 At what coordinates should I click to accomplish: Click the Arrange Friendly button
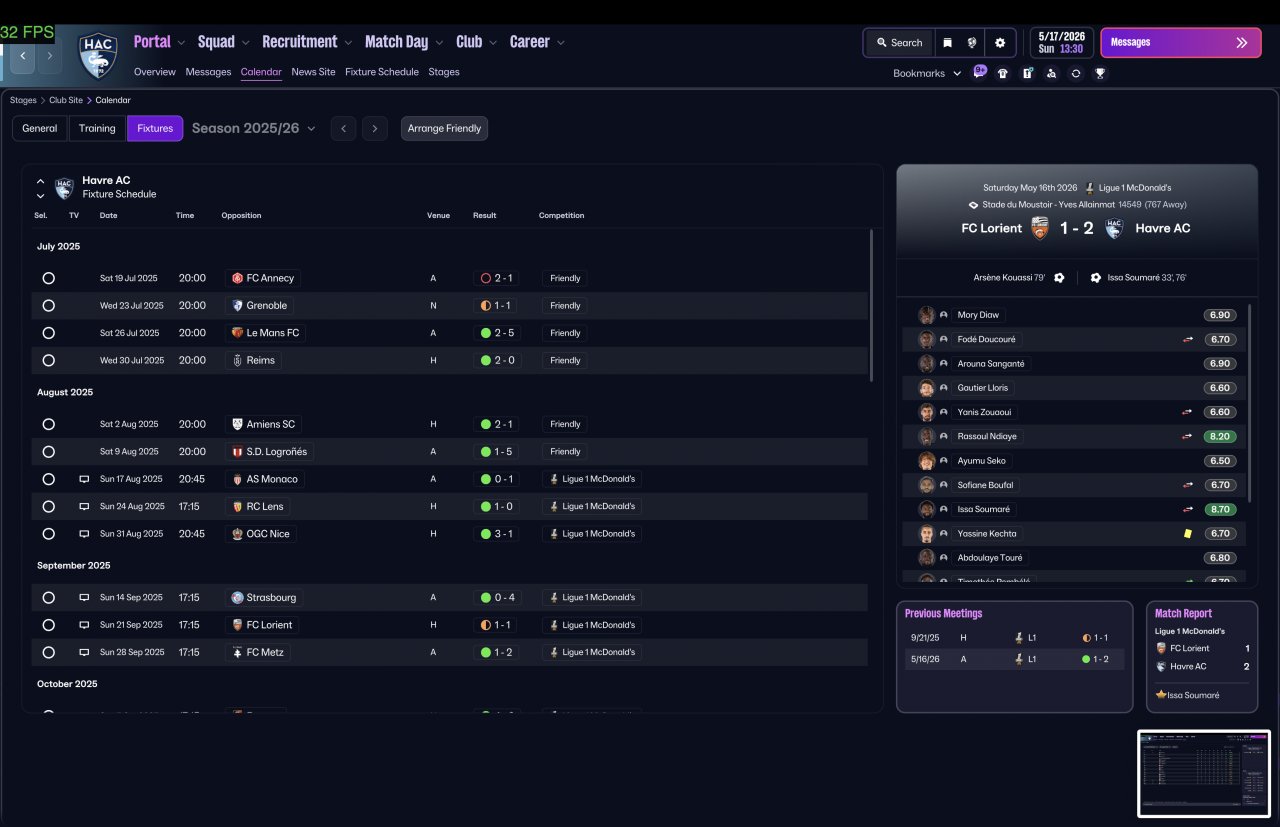point(444,128)
